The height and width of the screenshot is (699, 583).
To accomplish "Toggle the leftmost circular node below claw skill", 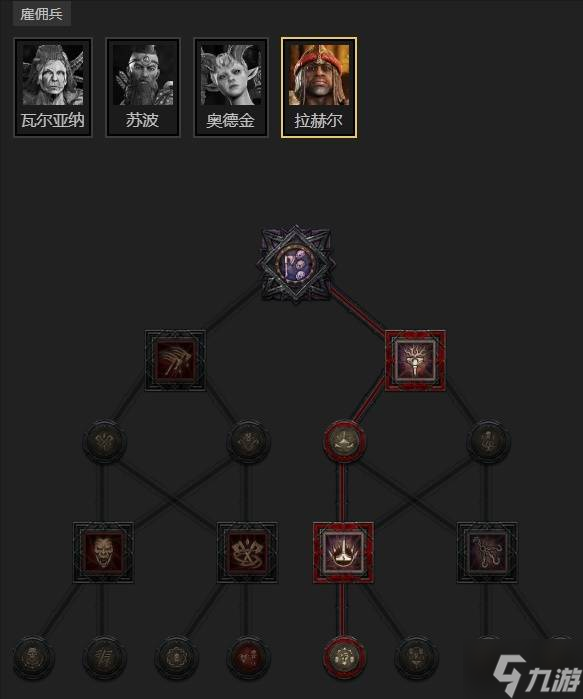I will pyautogui.click(x=104, y=441).
